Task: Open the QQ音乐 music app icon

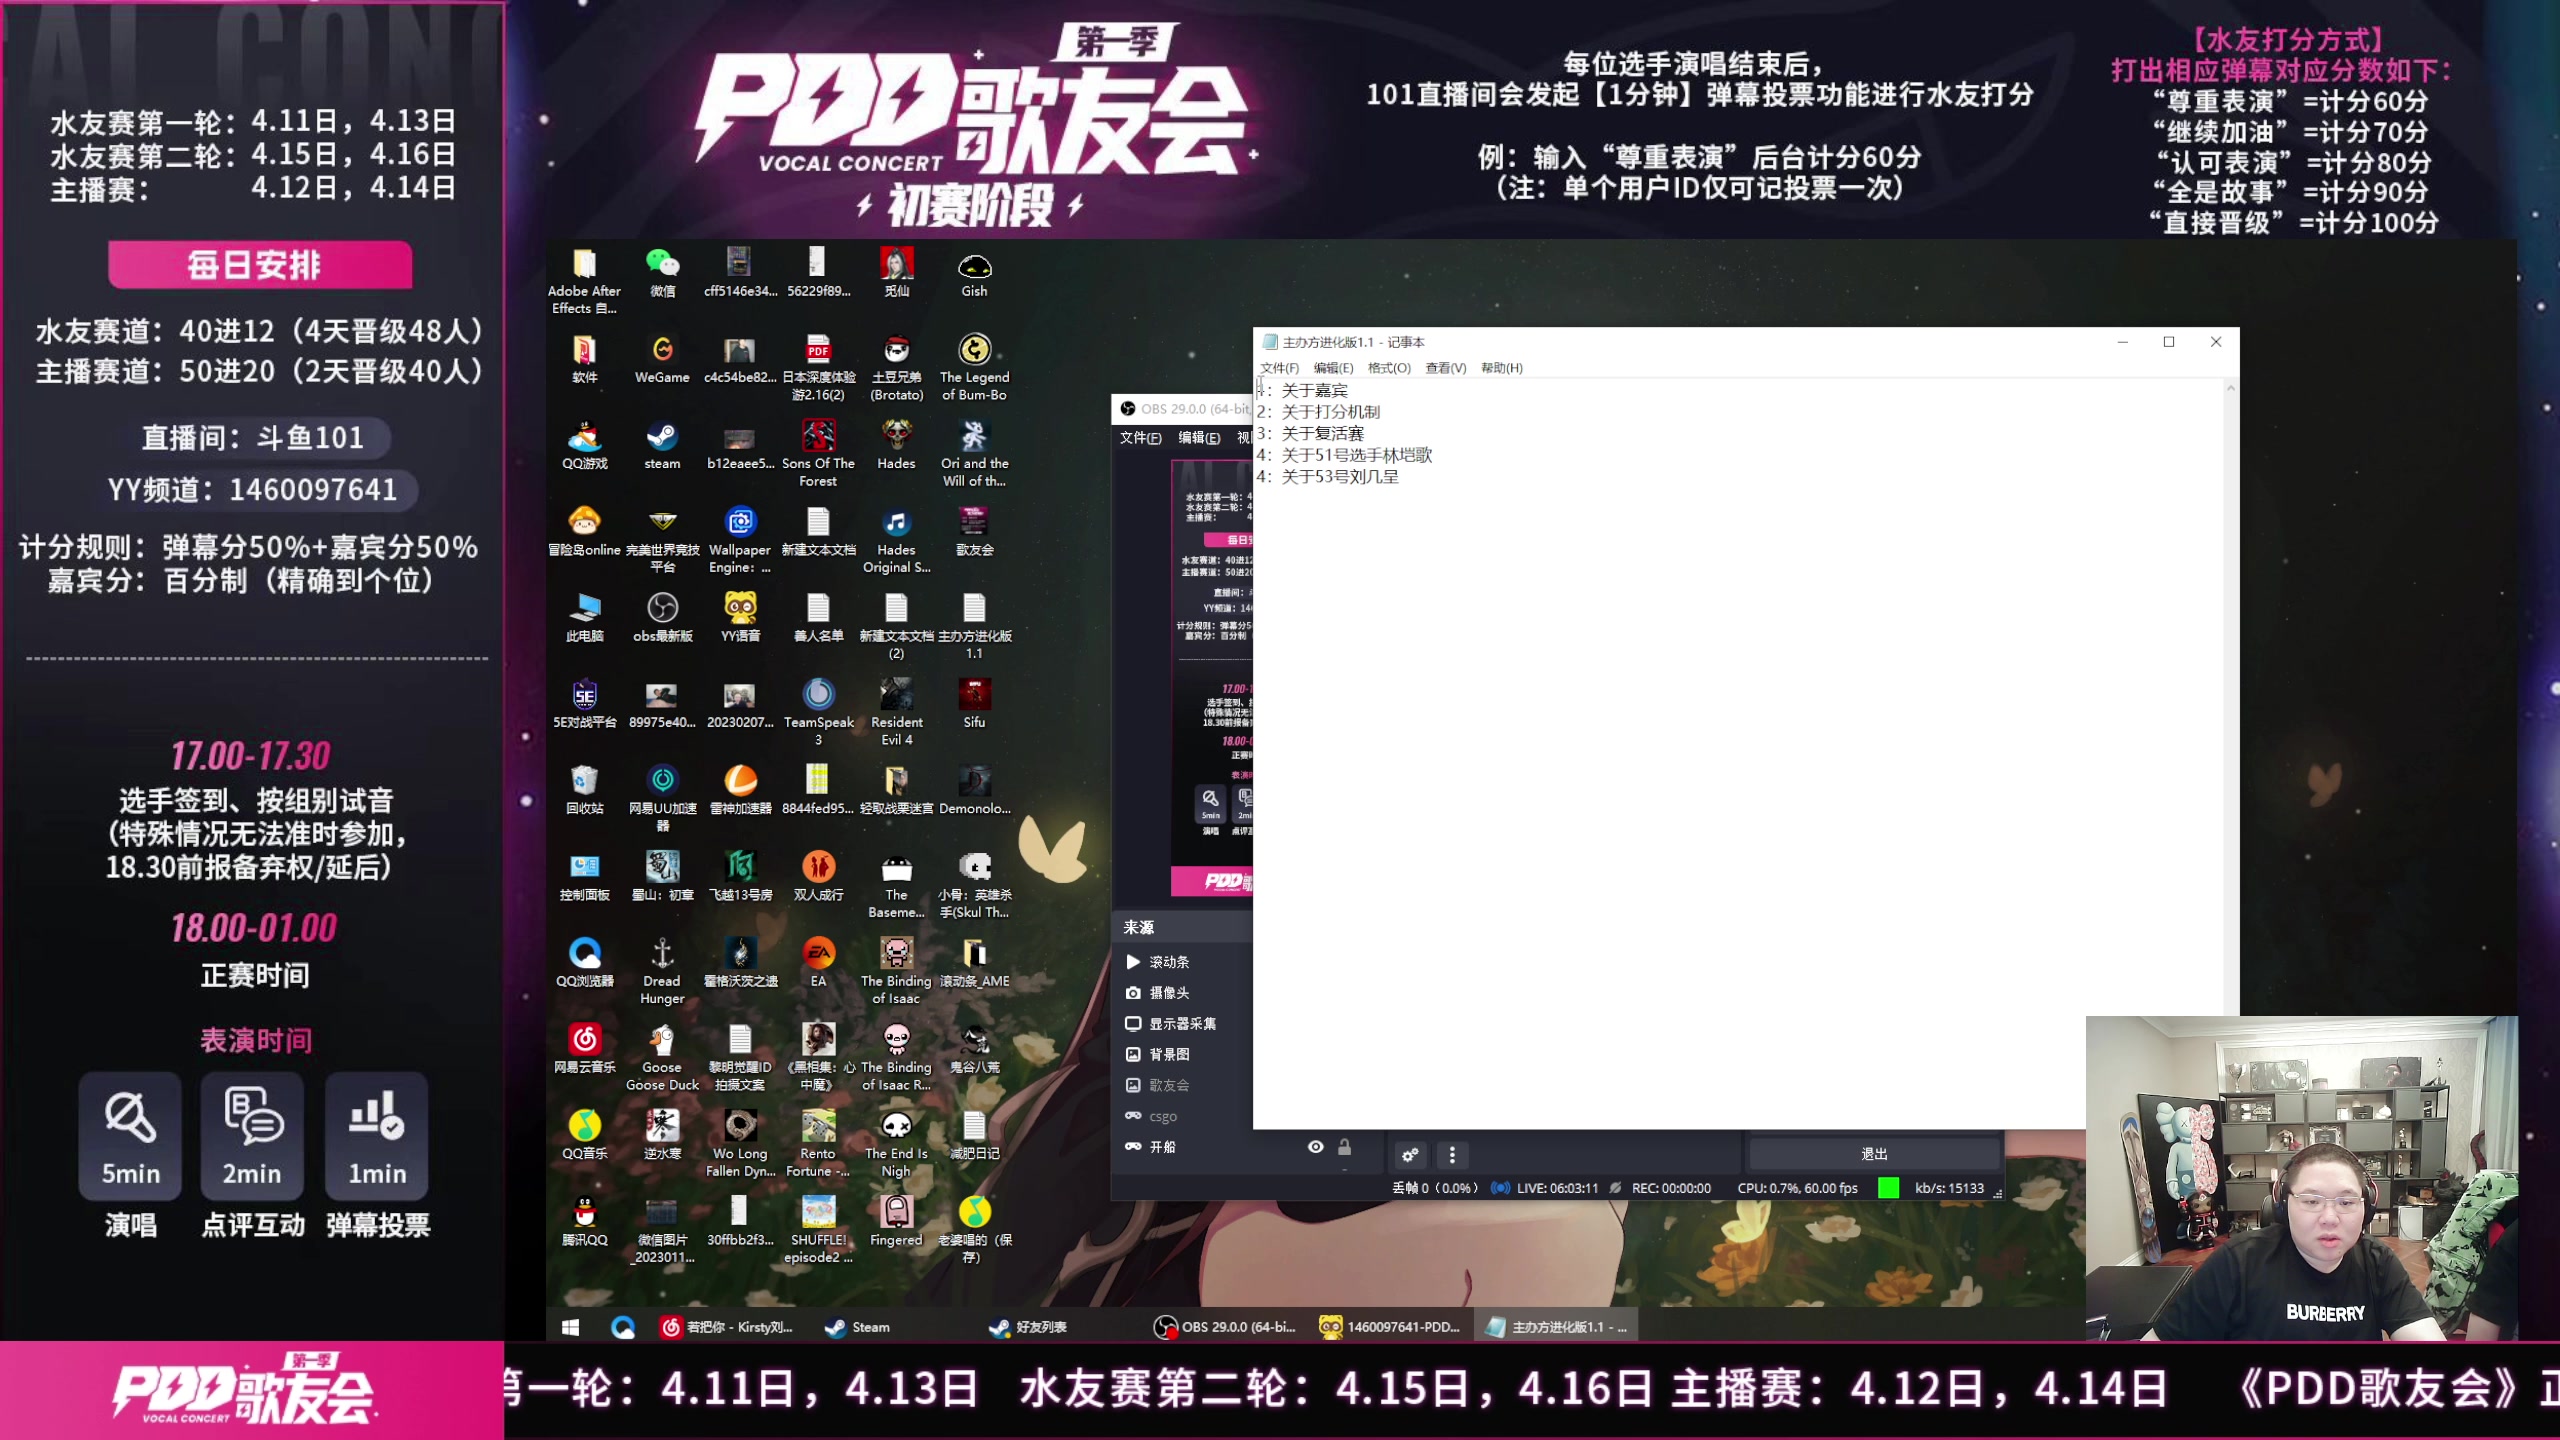Action: pyautogui.click(x=584, y=1125)
